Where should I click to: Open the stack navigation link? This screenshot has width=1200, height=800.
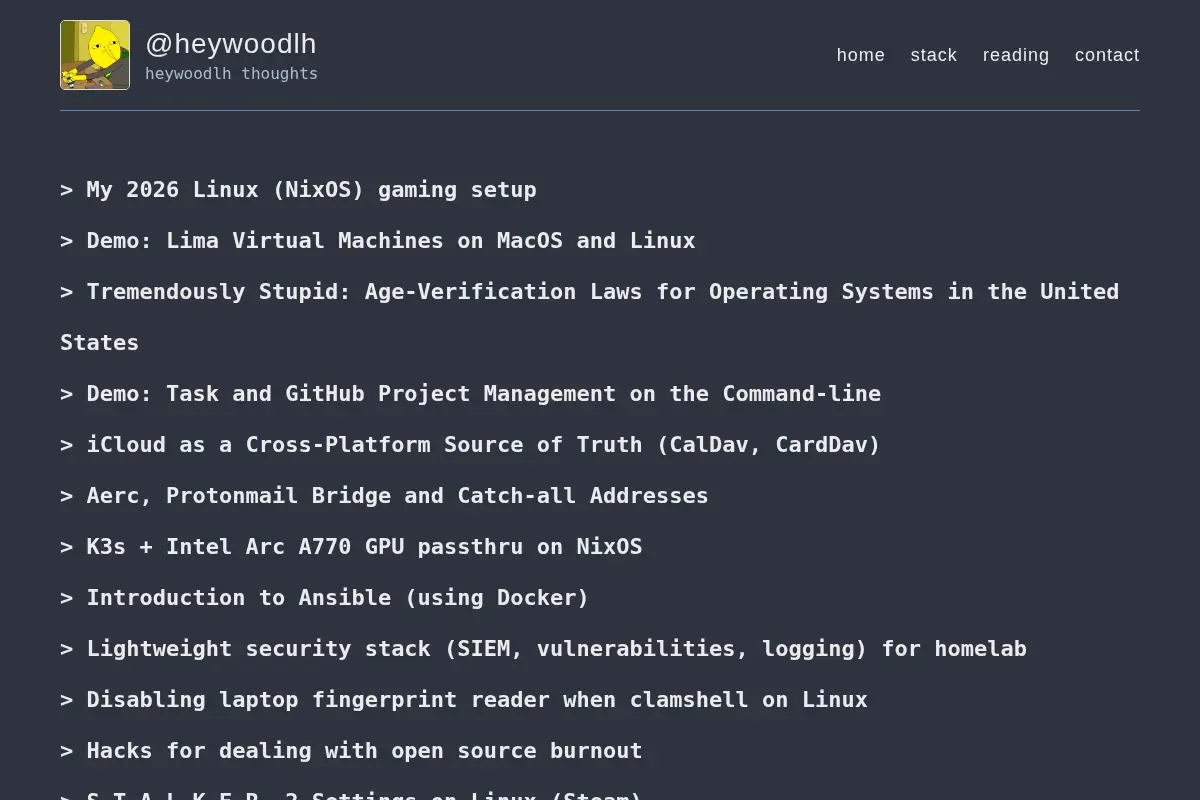pyautogui.click(x=934, y=55)
